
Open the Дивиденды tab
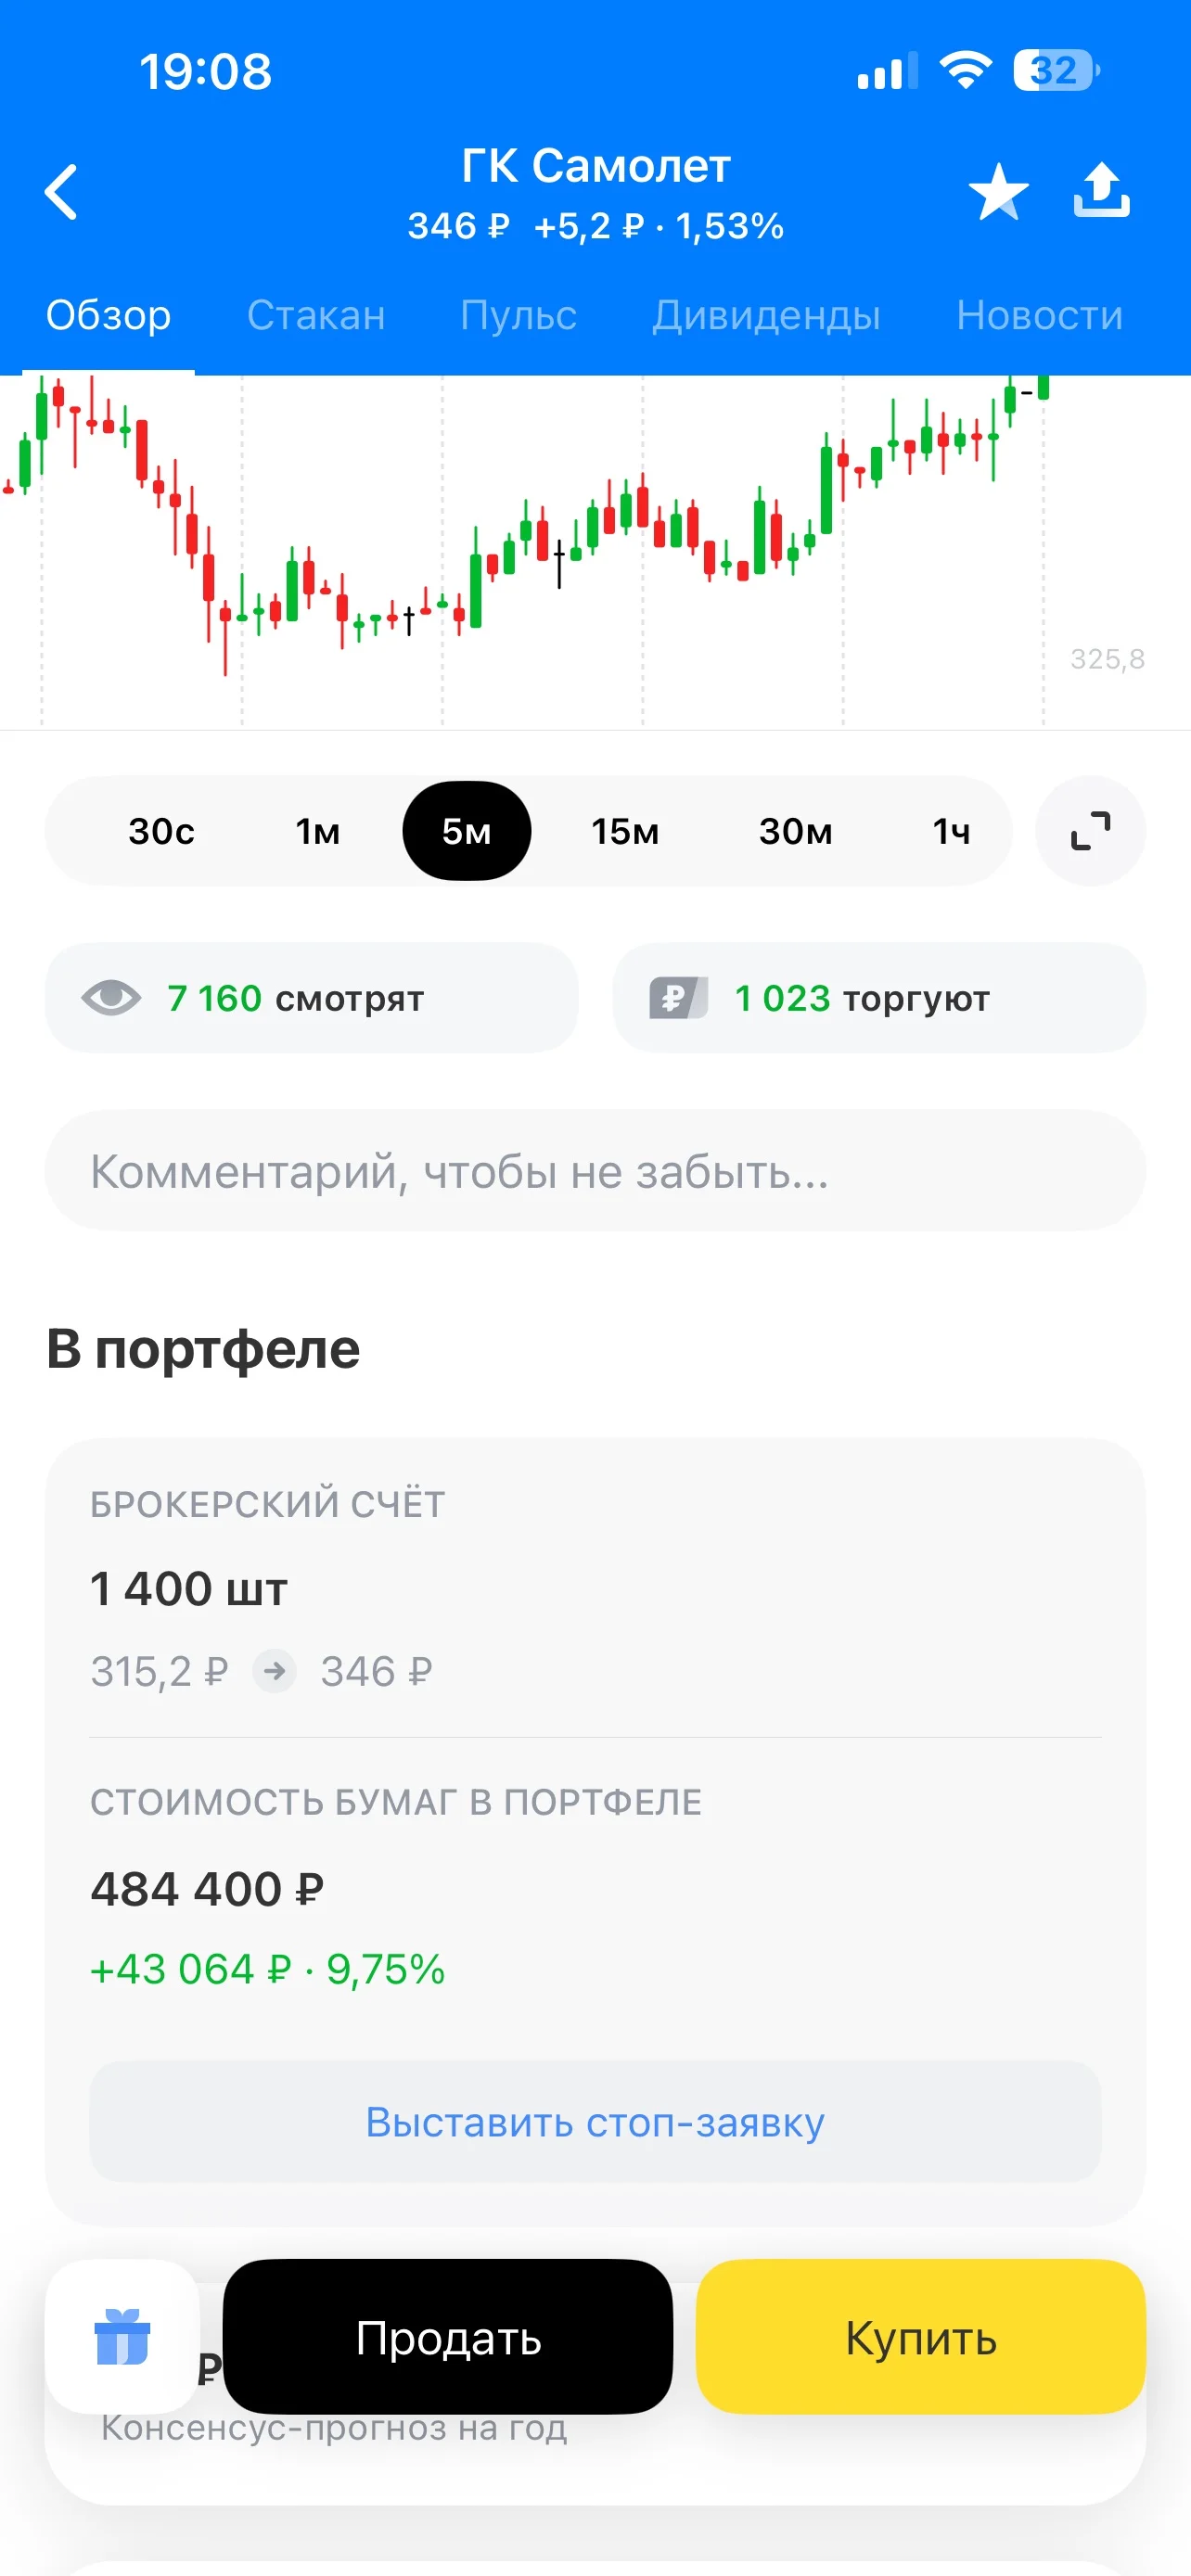[766, 315]
